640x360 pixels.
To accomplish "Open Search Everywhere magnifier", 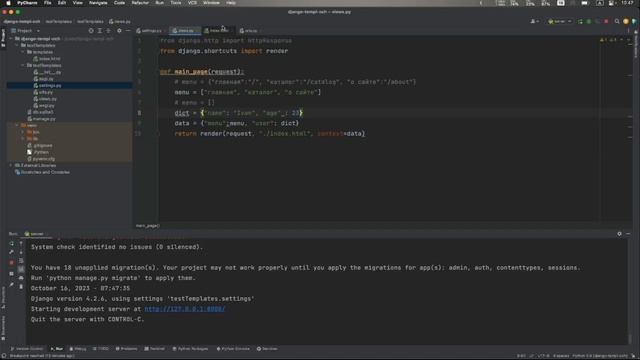I will (617, 21).
